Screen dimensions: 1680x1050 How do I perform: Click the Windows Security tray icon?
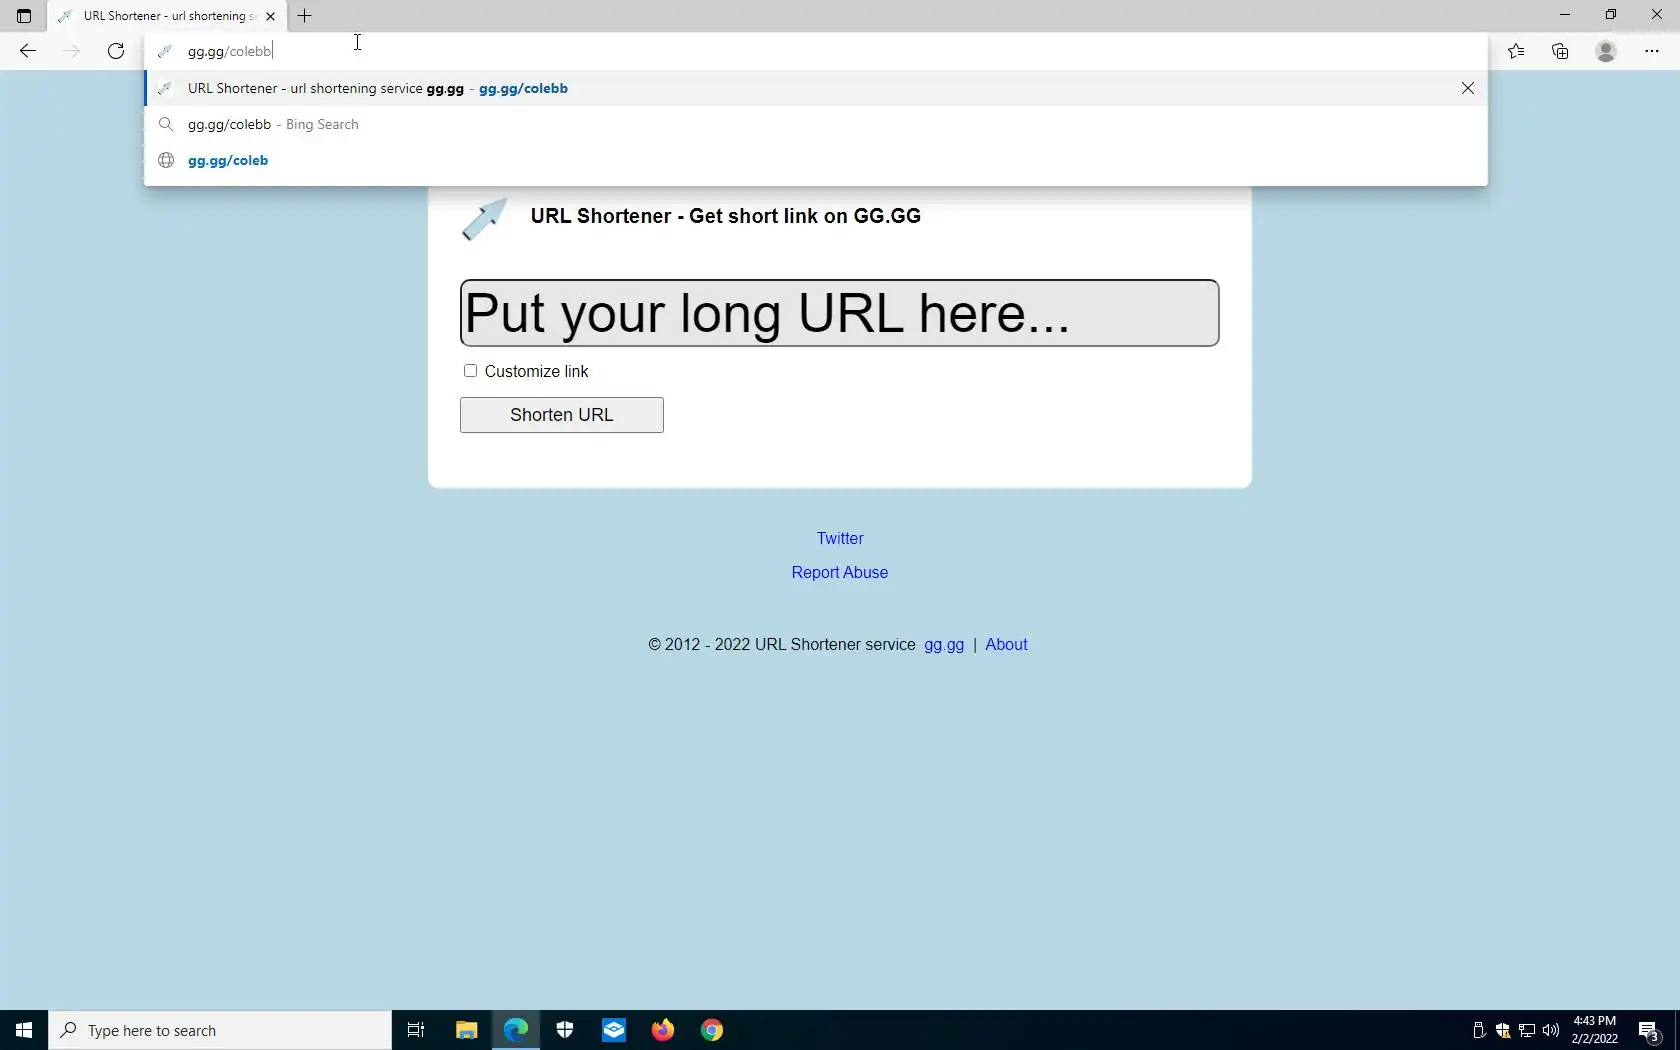pos(1503,1030)
